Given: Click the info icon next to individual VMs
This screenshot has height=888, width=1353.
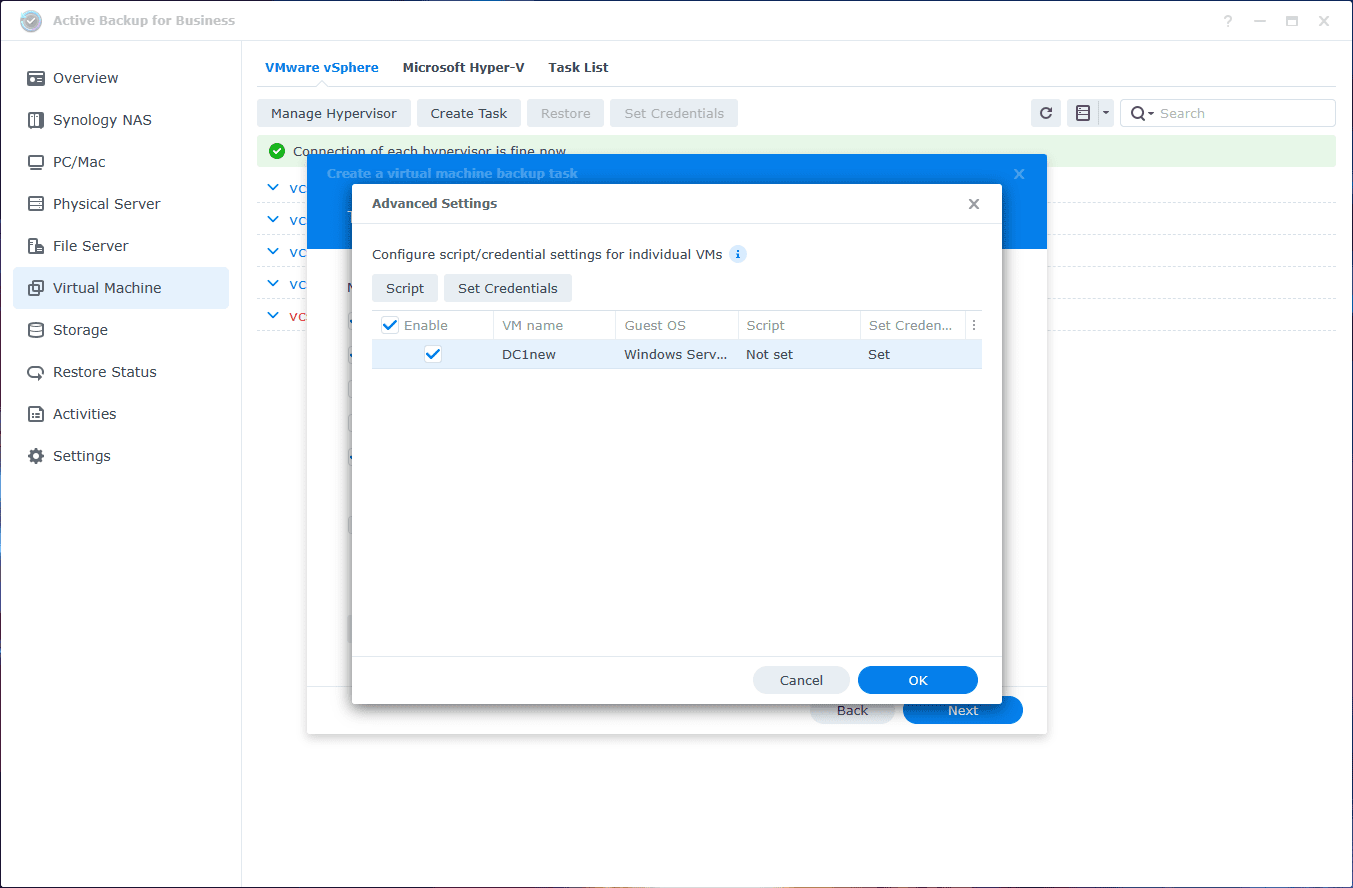Looking at the screenshot, I should [738, 254].
